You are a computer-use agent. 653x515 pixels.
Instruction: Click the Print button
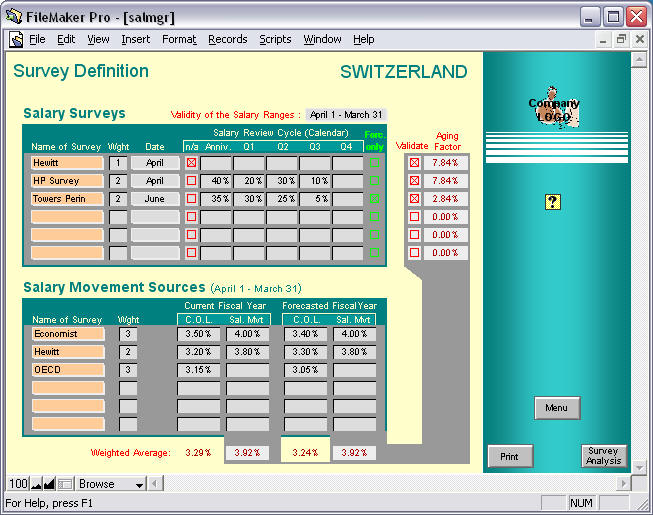(509, 457)
